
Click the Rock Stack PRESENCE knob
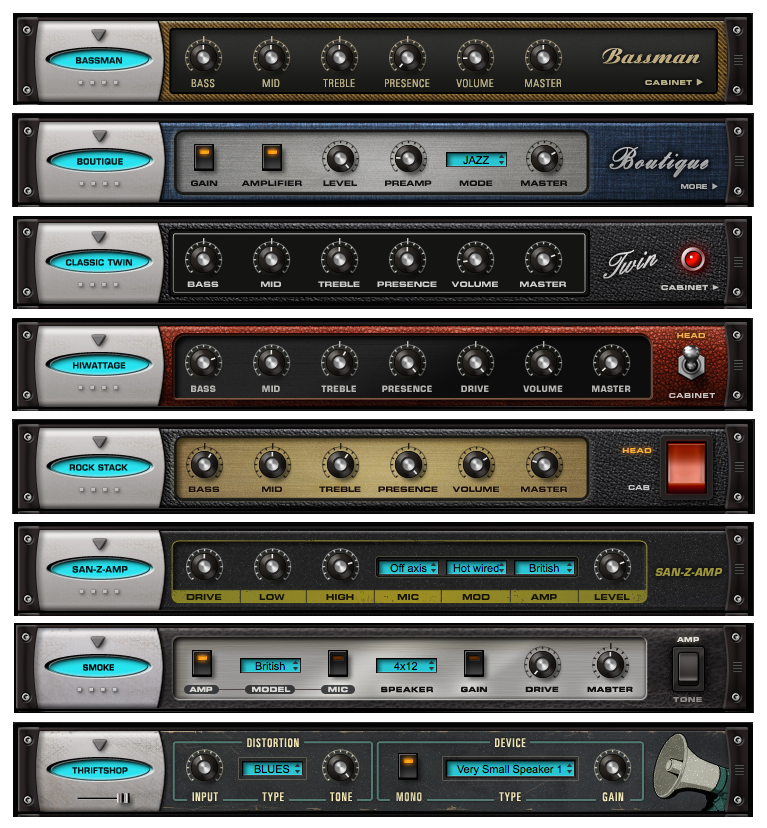click(407, 464)
